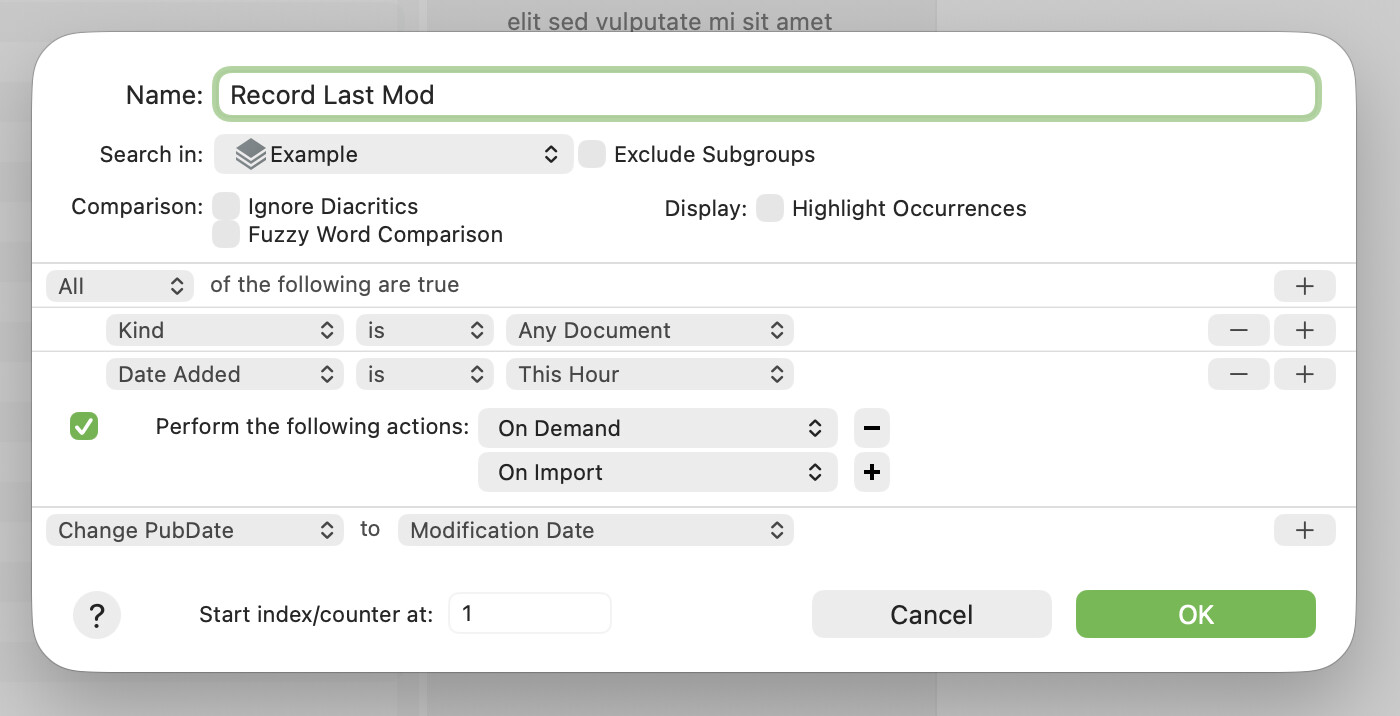The image size is (1400, 716).
Task: Enable the Exclude Subgroups checkbox
Action: coord(592,154)
